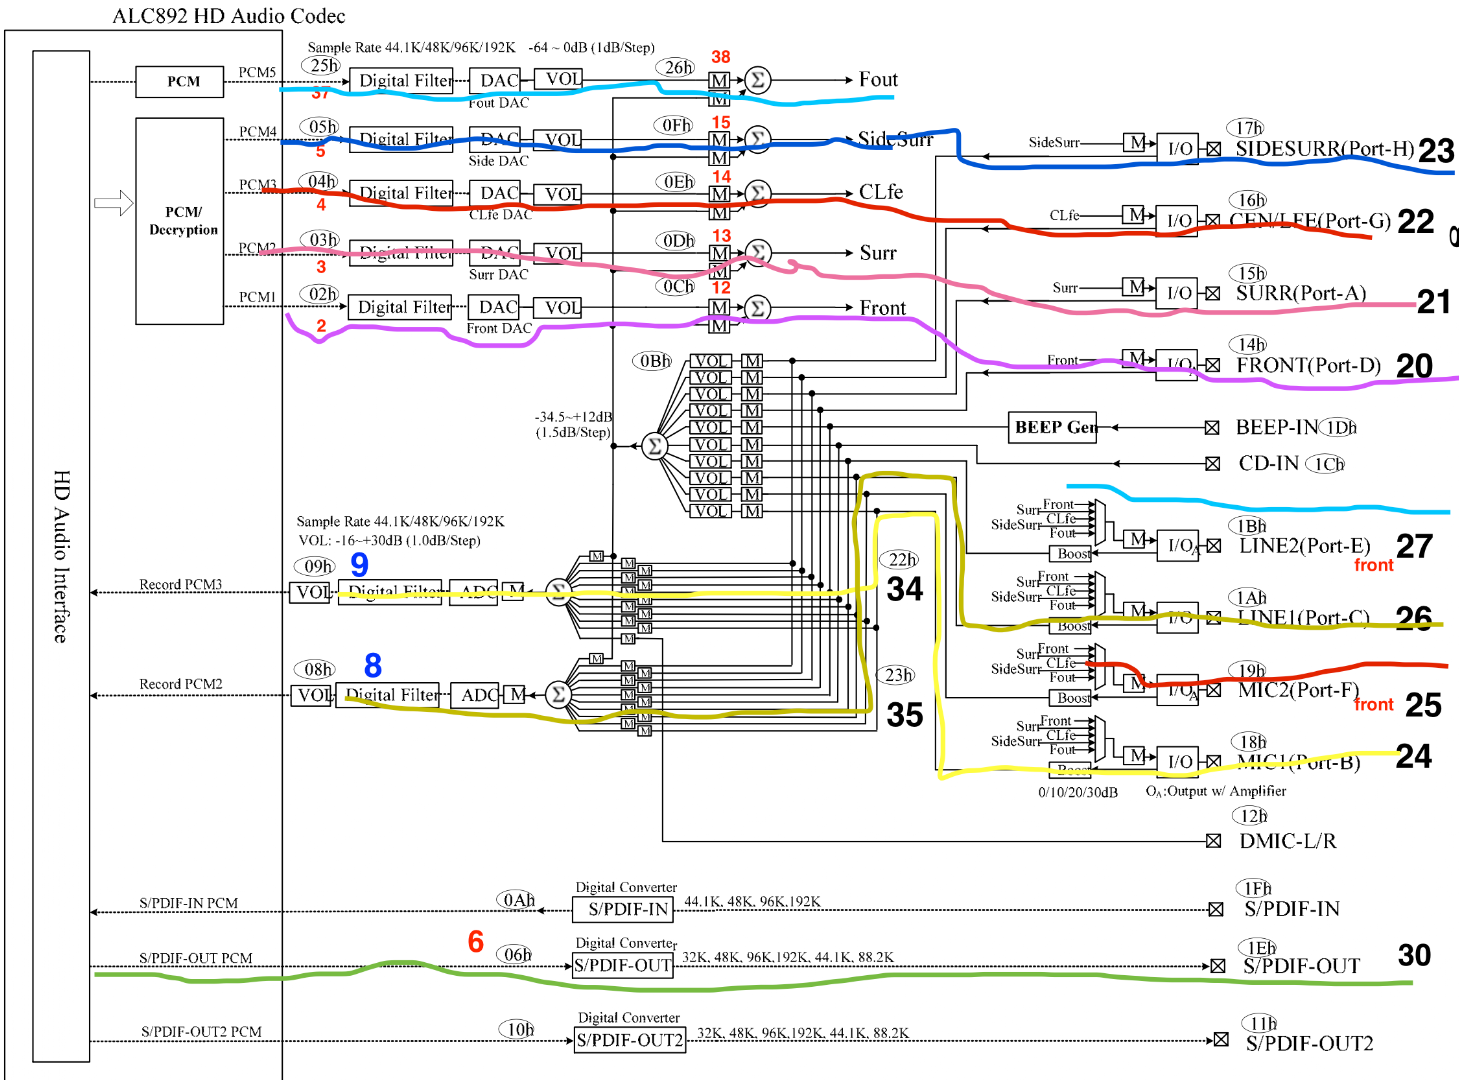The height and width of the screenshot is (1080, 1459).
Task: Click the "-34.5~+12dB" mixer gain text
Action: [x=574, y=416]
